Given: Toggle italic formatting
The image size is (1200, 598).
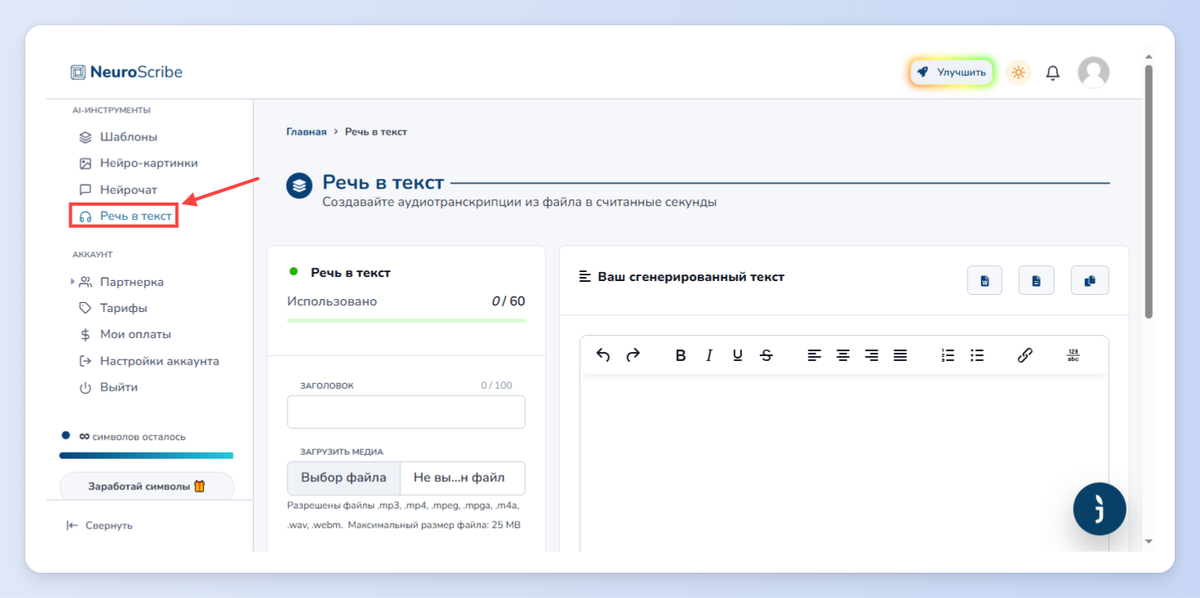Looking at the screenshot, I should click(709, 355).
